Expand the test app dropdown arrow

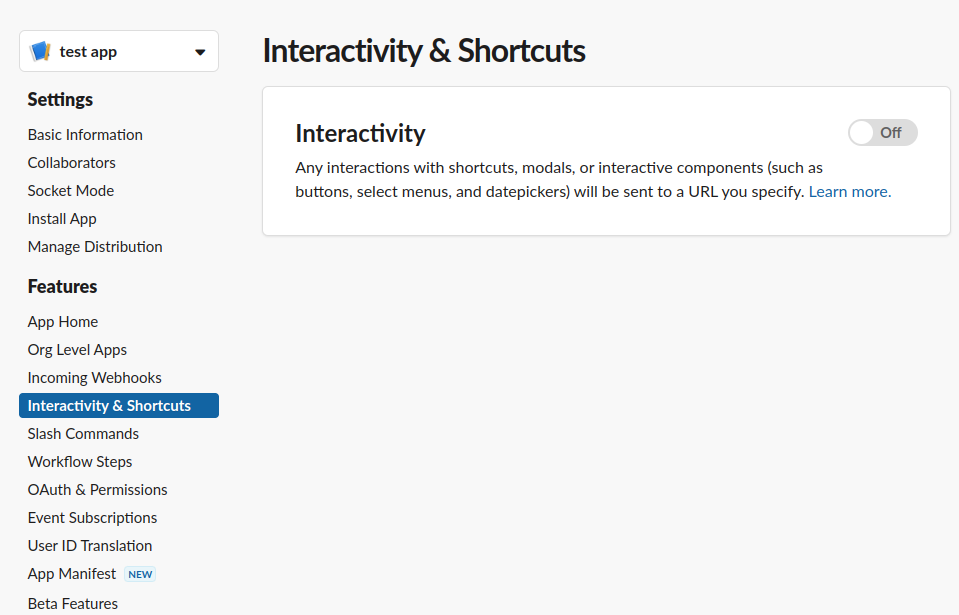click(200, 52)
